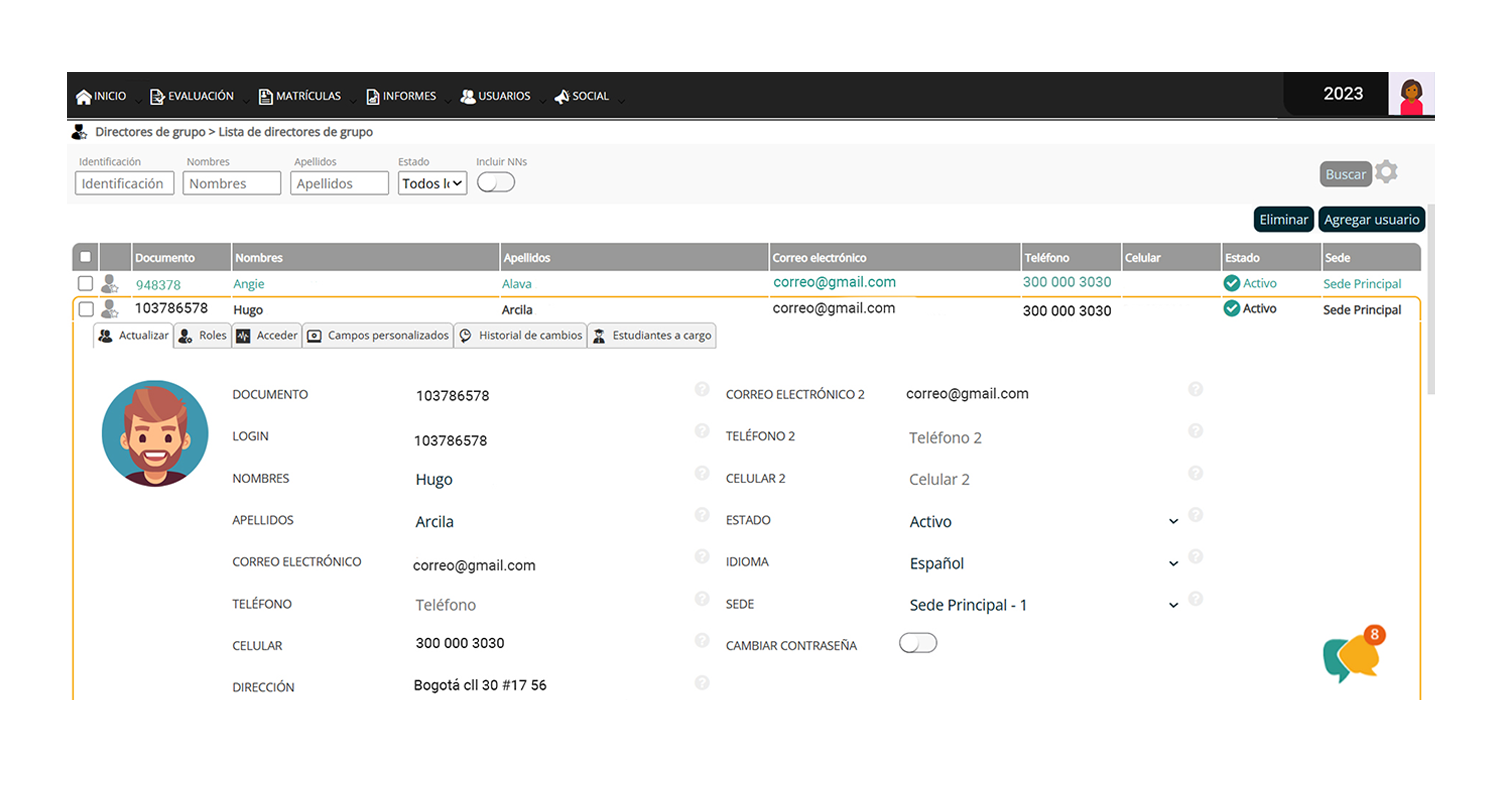Open the chat bubbles notification icon

coord(1353,655)
